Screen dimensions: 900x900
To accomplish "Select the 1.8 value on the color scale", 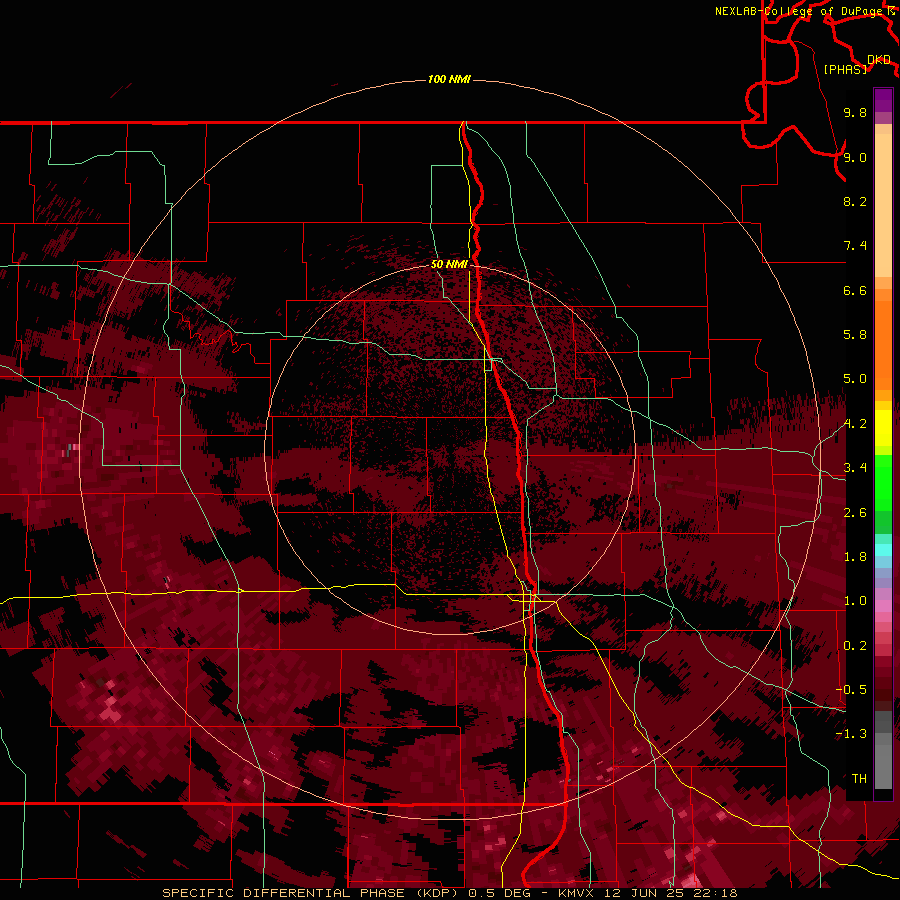I will [855, 557].
